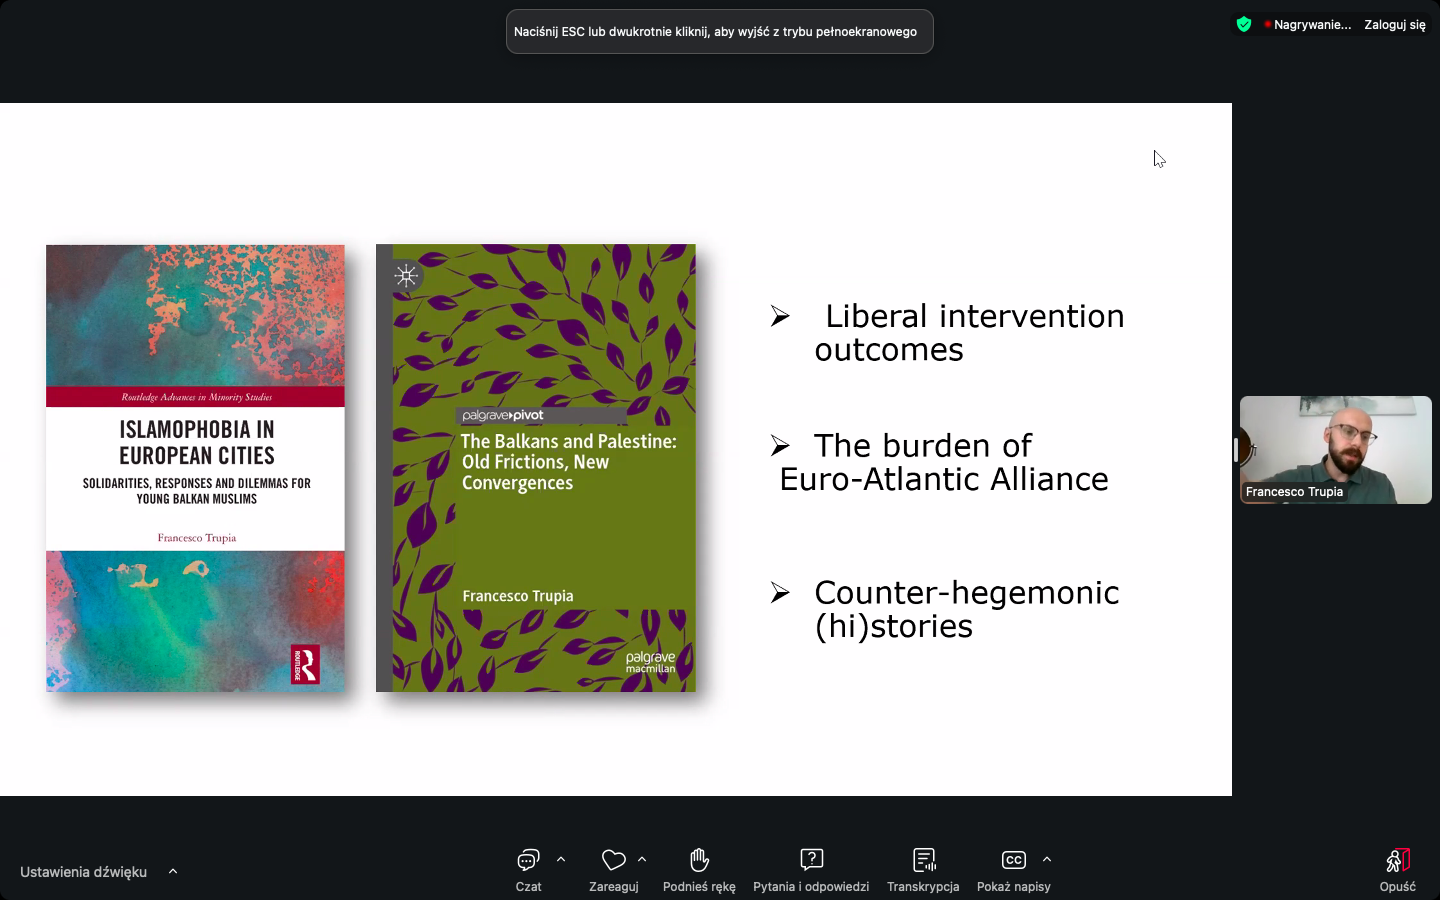Screen dimensions: 1440x900
Task: Click The Balkans and Palestine book cover
Action: [536, 468]
